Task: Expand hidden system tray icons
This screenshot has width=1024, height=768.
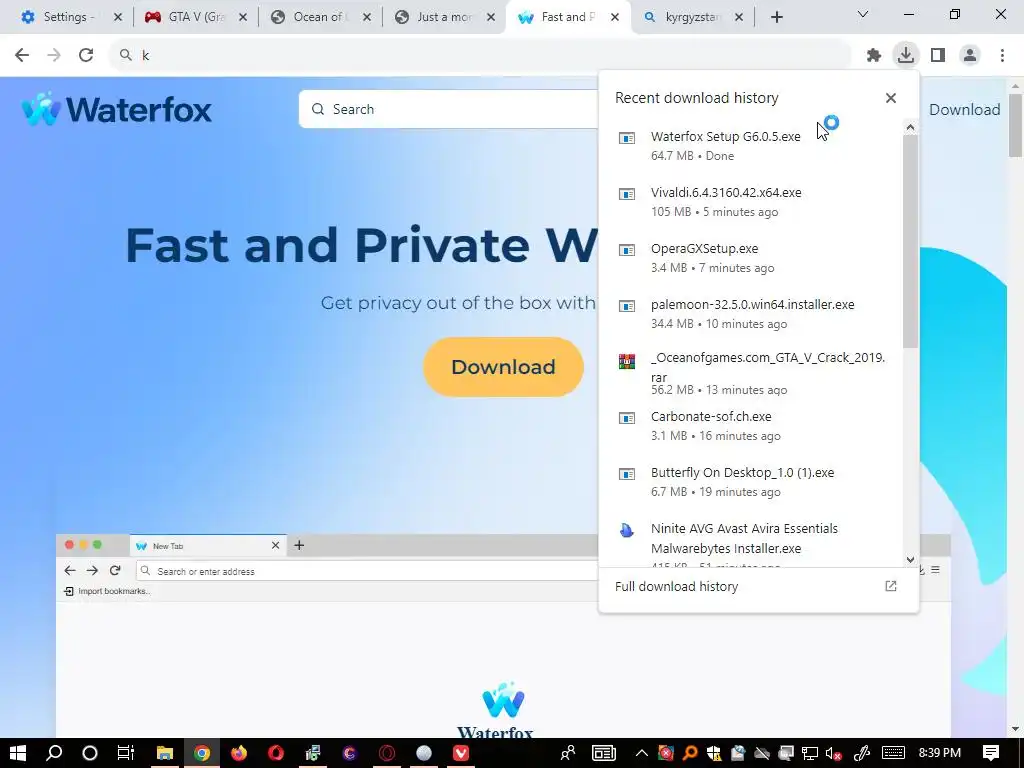Action: coord(642,753)
